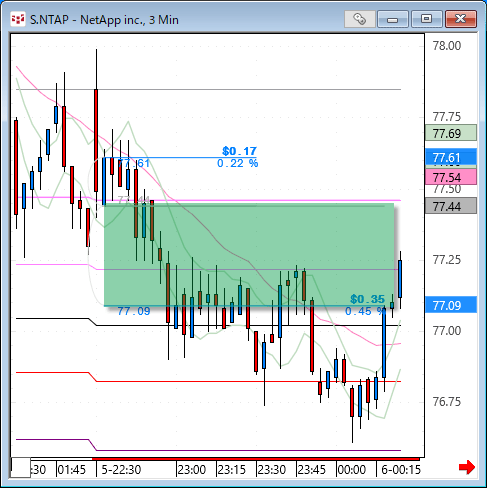Click the black horizontal level line near 77.00
The height and width of the screenshot is (488, 487).
click(x=248, y=325)
